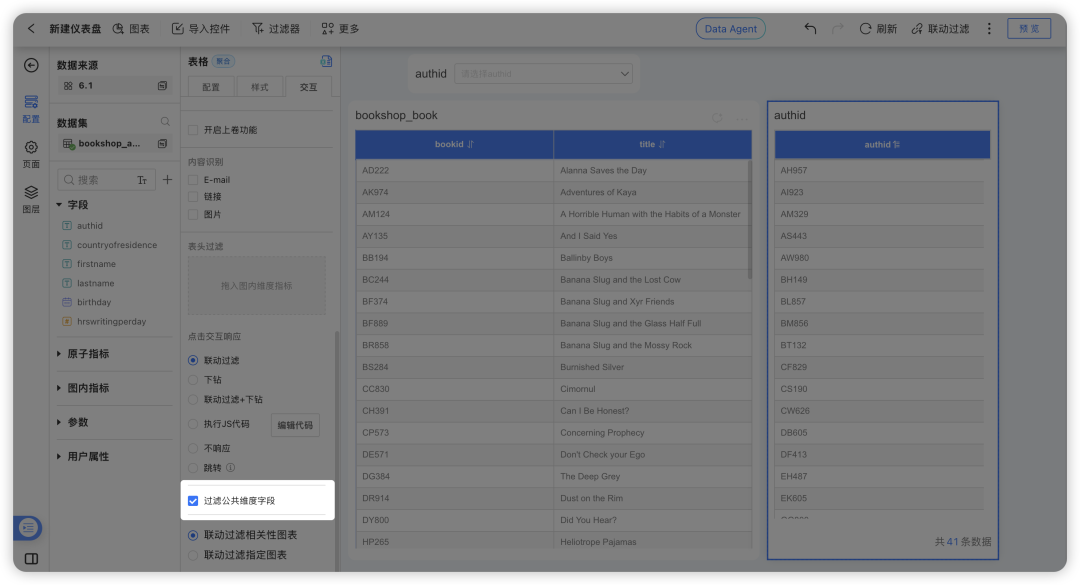
Task: Click the 预览 preview button
Action: 1029,28
